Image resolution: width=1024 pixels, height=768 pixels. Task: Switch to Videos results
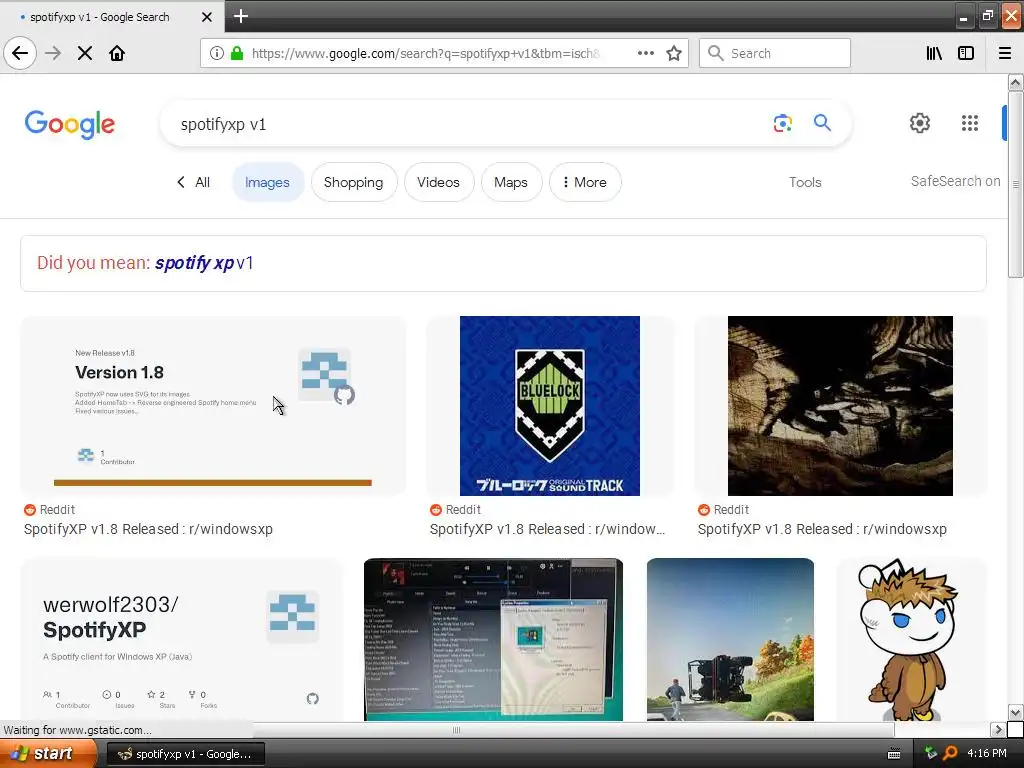coord(438,182)
